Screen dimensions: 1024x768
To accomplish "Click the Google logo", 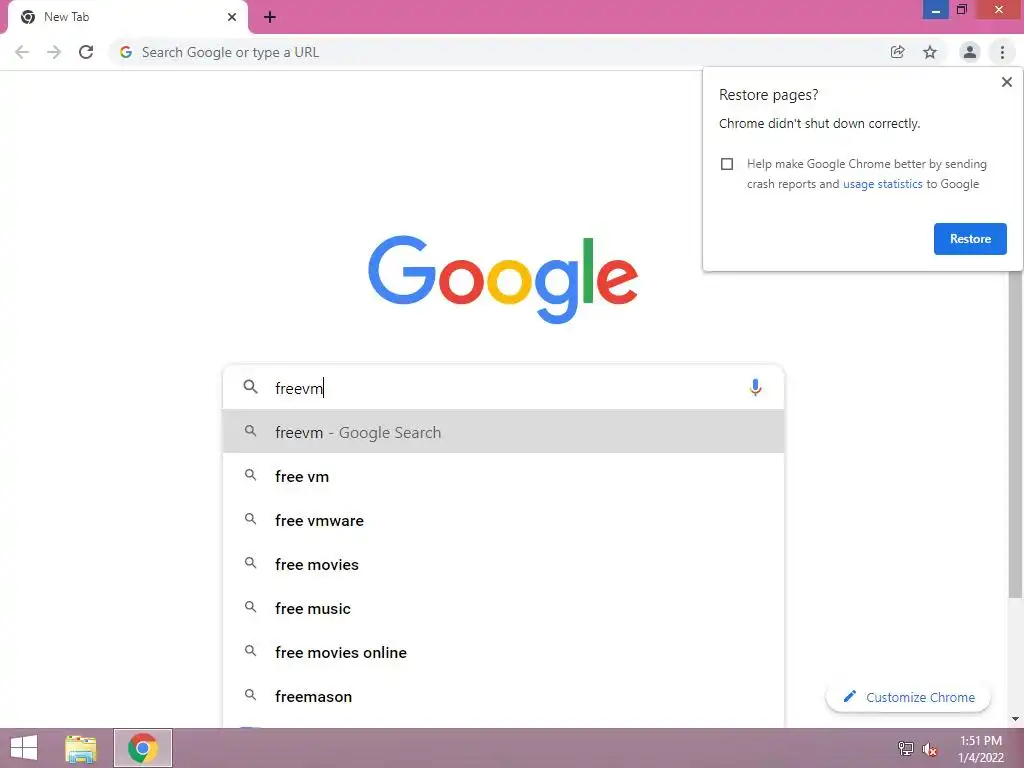I will 503,280.
